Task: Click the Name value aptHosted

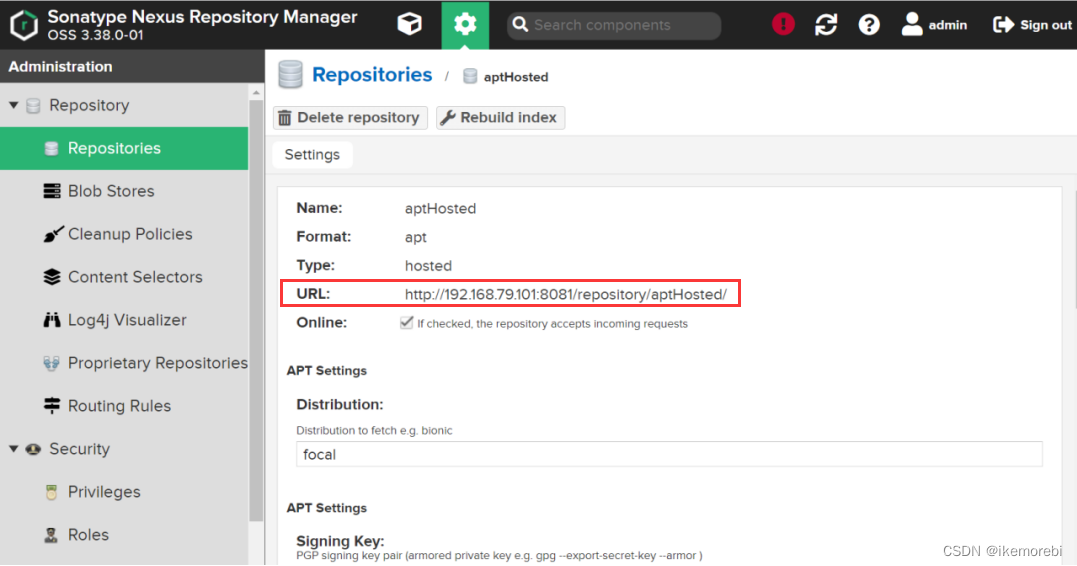Action: click(x=440, y=209)
